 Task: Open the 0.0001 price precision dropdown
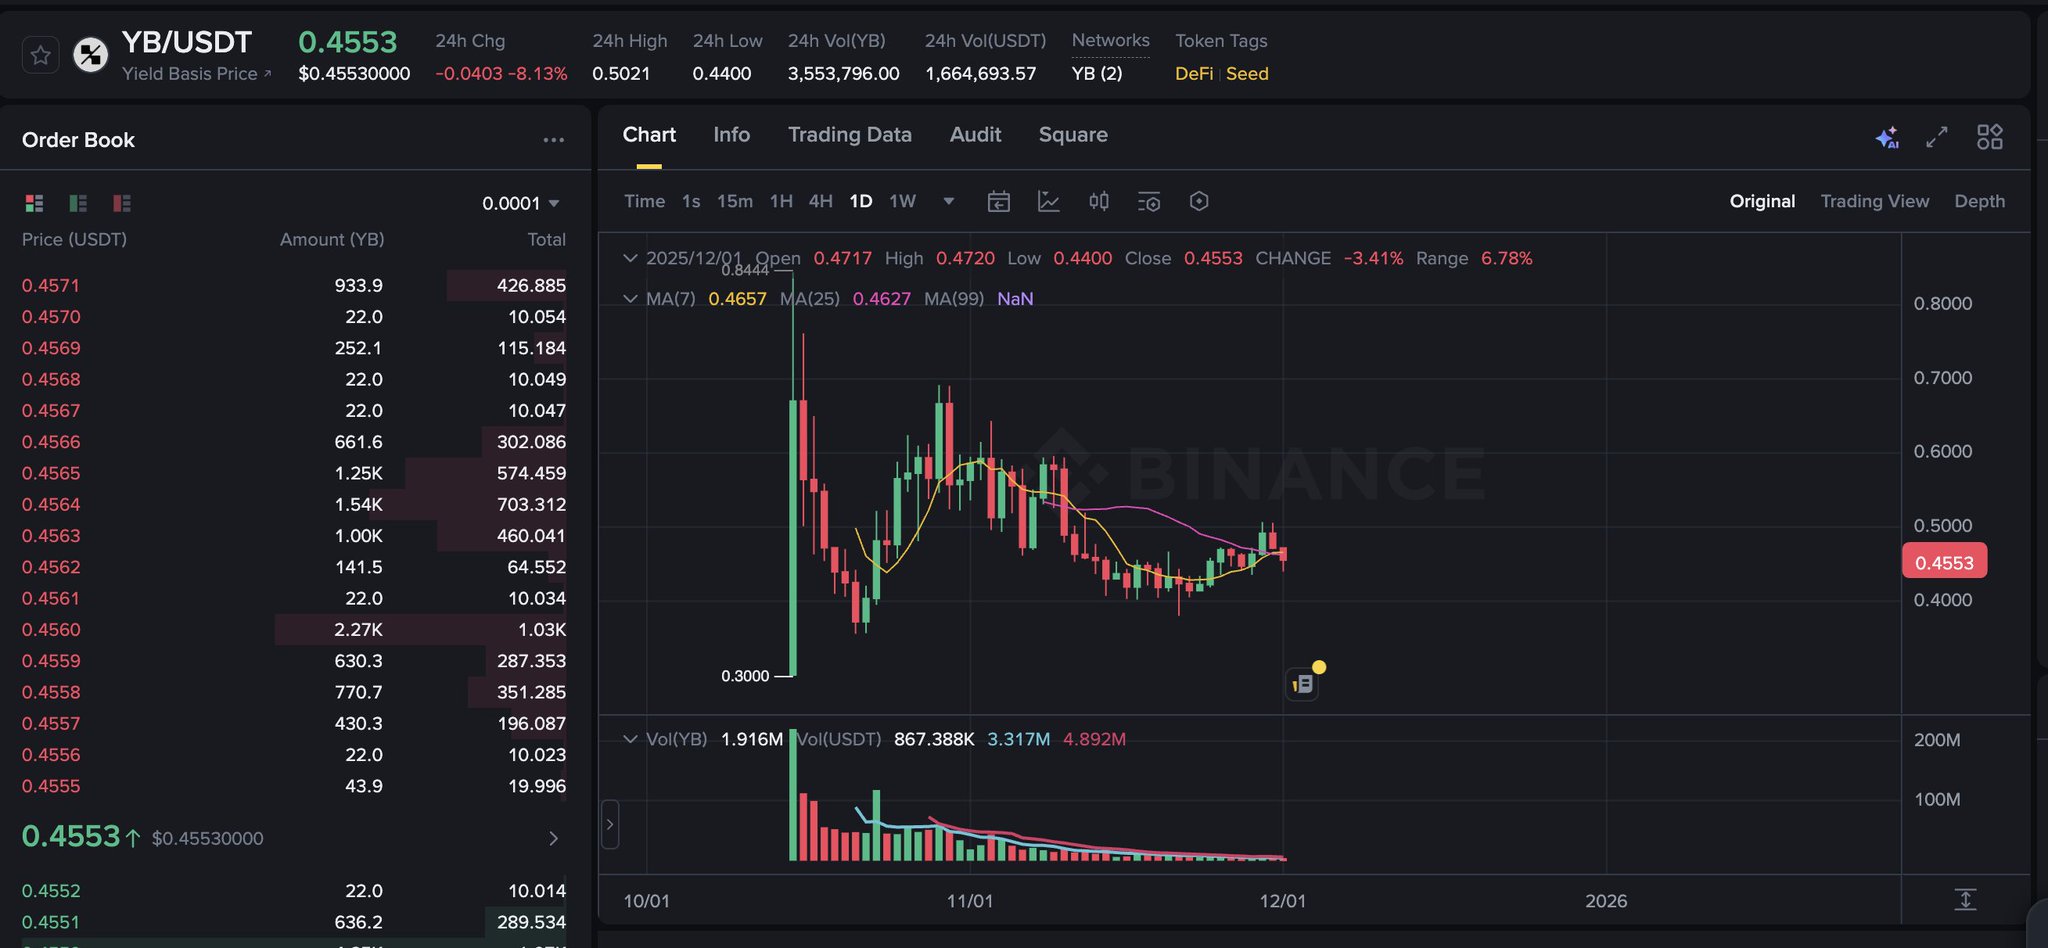tap(521, 203)
